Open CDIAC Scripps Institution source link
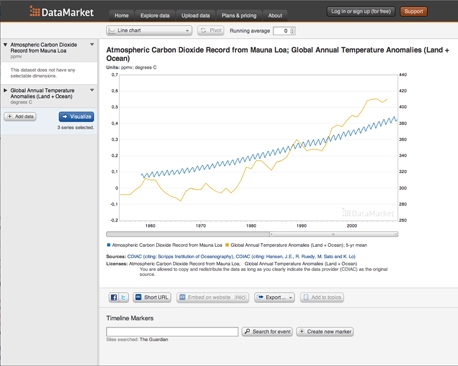The image size is (458, 366). point(180,256)
